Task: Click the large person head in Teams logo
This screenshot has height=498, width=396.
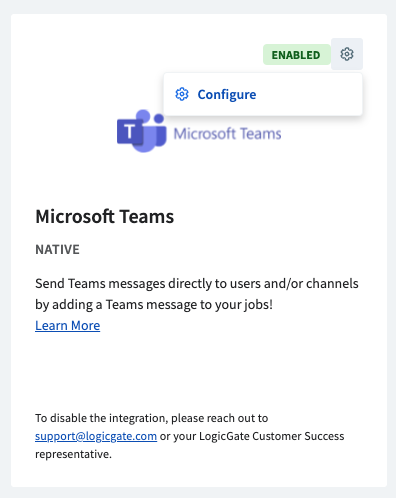Action: [144, 116]
